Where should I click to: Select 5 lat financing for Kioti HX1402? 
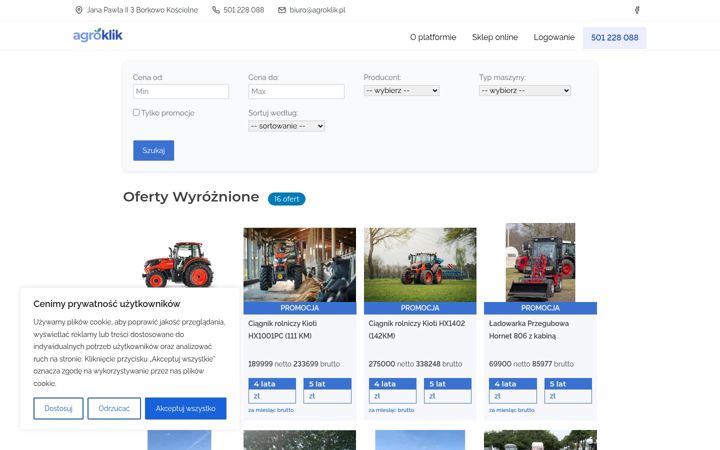tap(448, 391)
